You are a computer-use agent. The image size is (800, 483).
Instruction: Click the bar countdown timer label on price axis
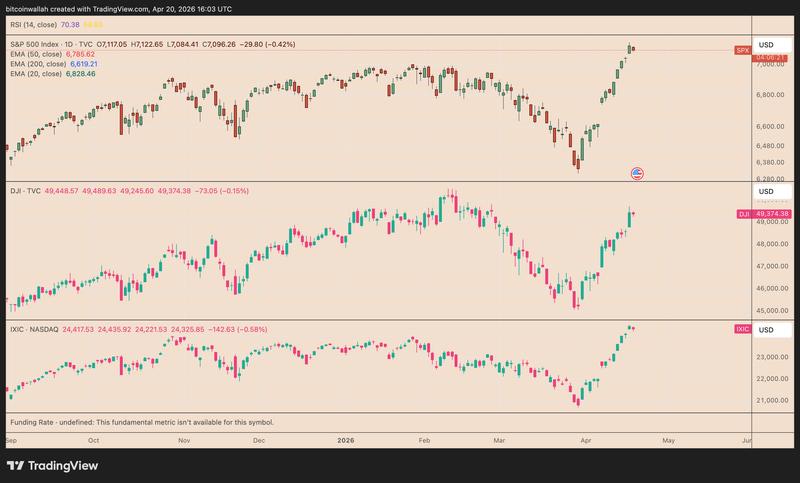click(772, 58)
